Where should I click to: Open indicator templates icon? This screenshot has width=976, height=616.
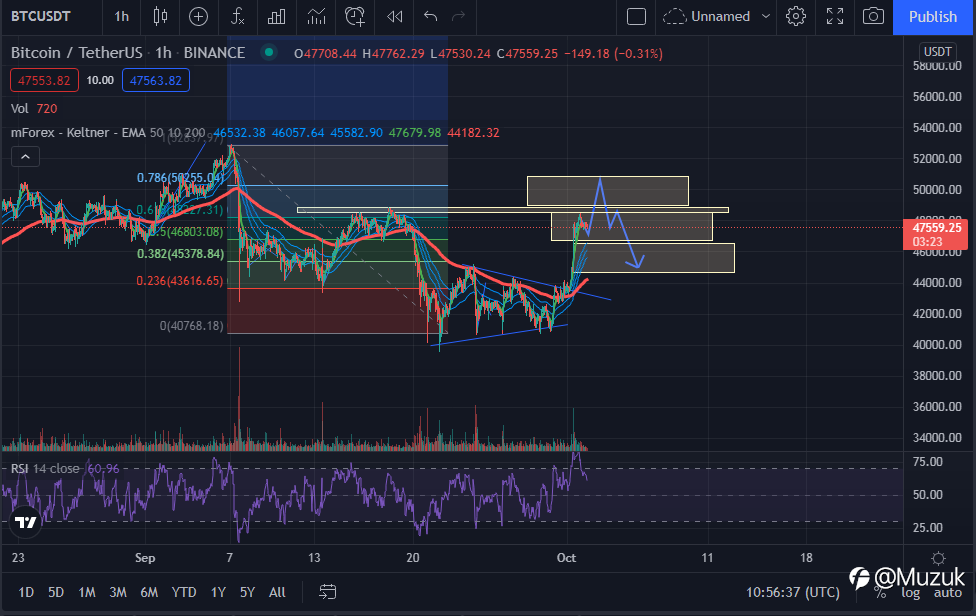(316, 17)
